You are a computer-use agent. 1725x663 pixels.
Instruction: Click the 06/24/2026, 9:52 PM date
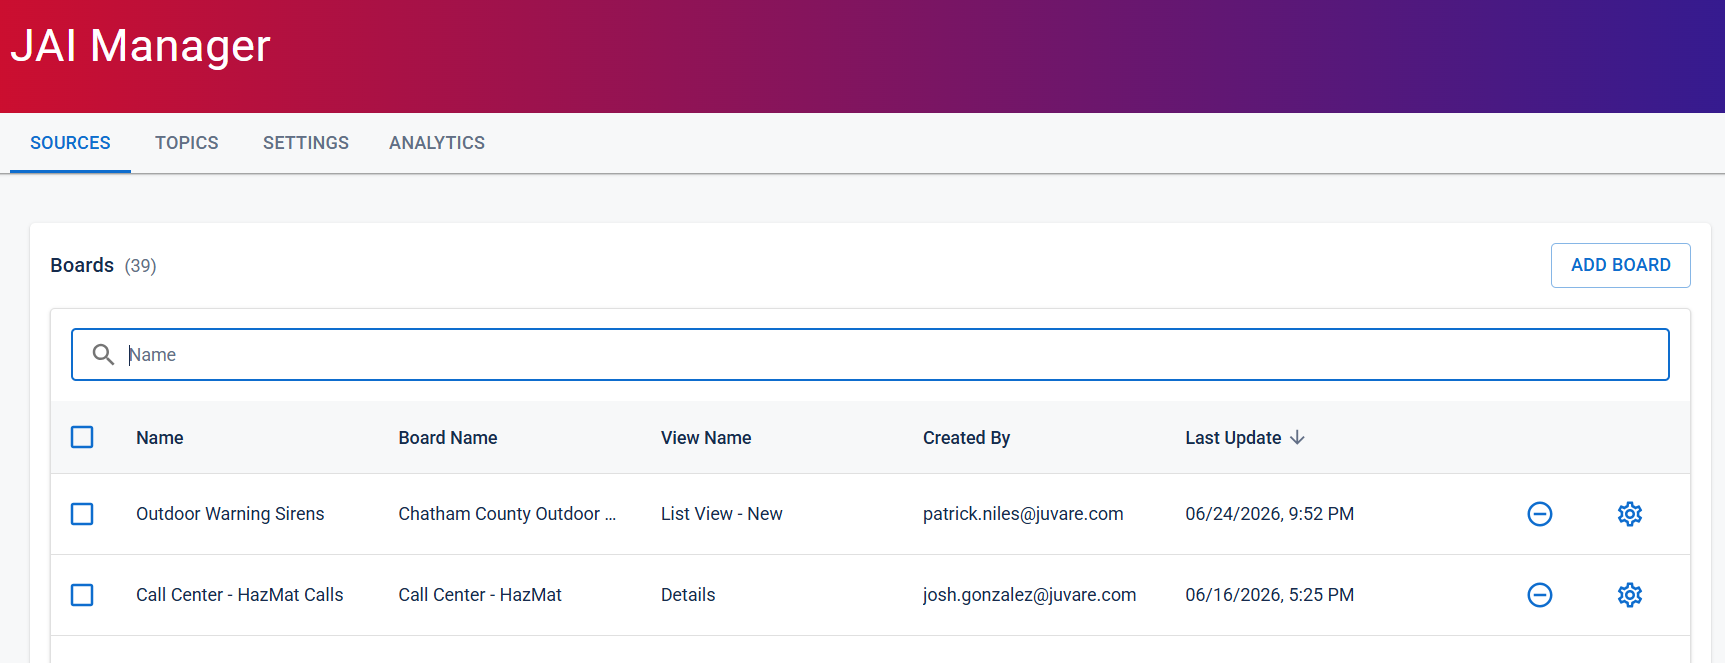[1270, 514]
